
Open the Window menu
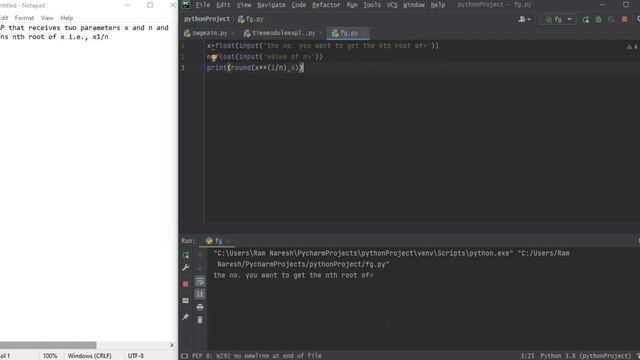coord(414,5)
